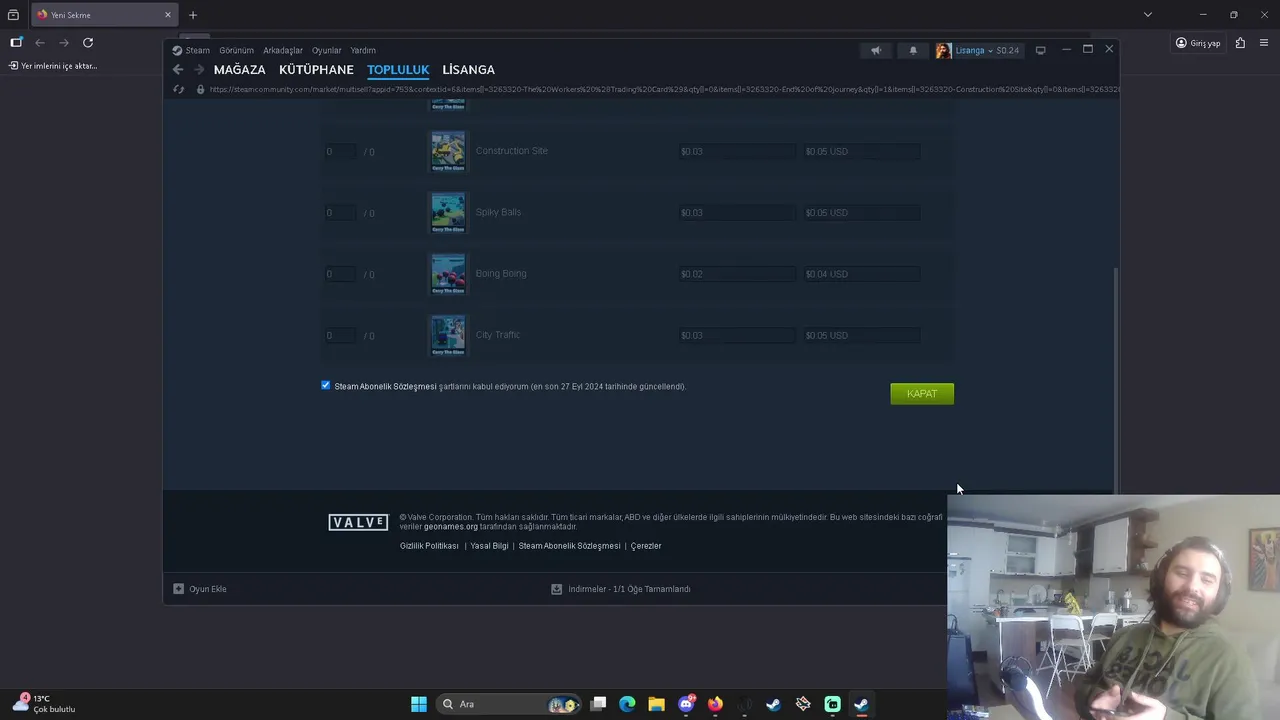Screen dimensions: 1280x720
Task: Open Gizlilik Politikası link
Action: 429,546
